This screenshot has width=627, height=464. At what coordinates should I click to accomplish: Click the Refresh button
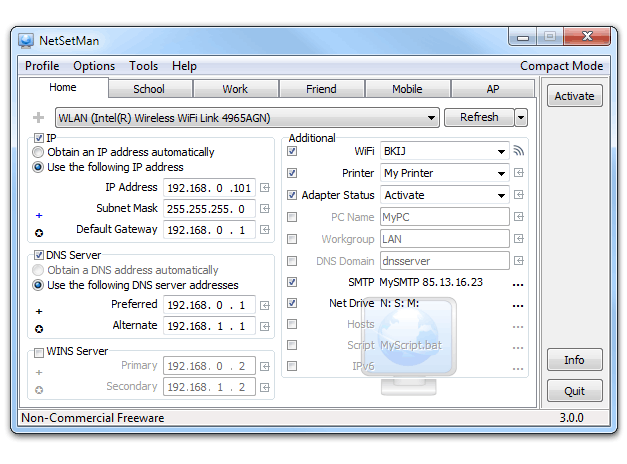coord(479,117)
